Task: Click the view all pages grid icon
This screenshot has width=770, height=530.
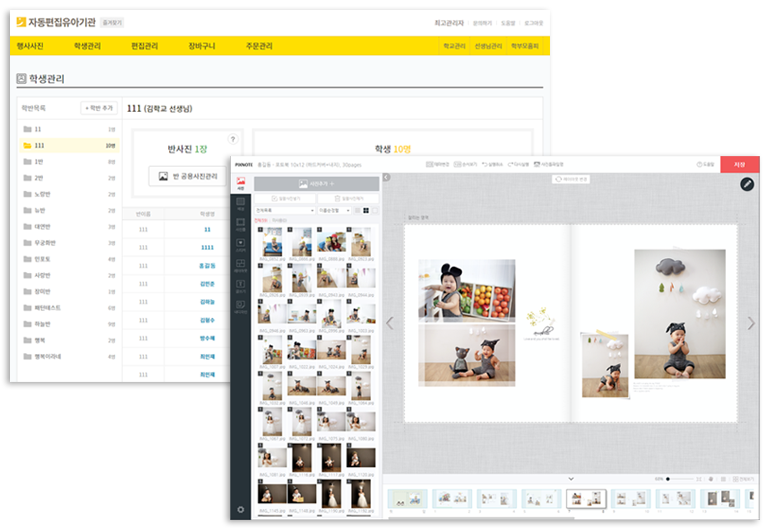Action: coord(736,479)
